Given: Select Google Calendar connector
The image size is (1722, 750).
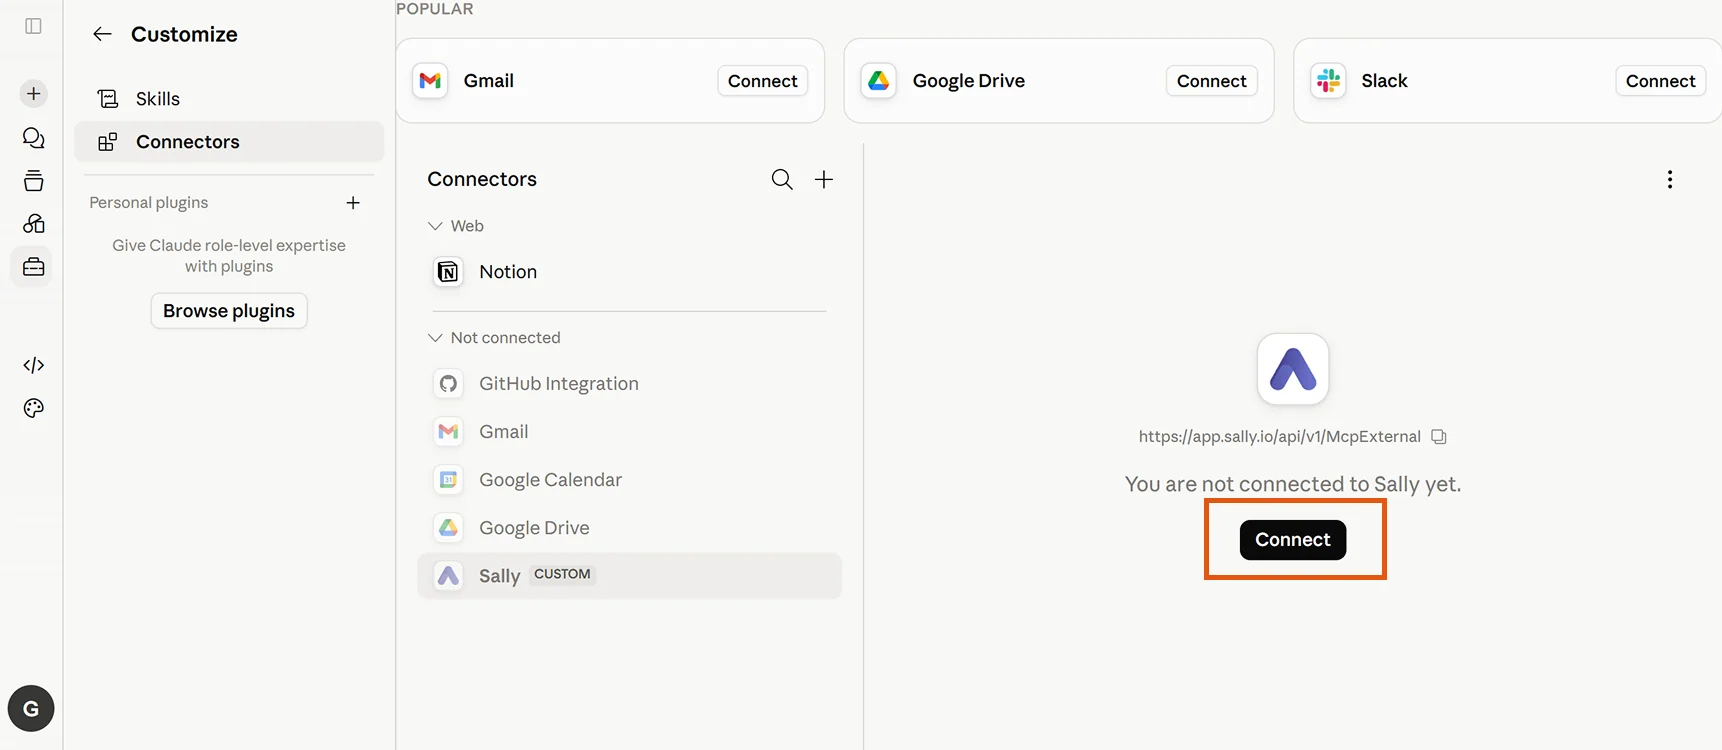Looking at the screenshot, I should click(629, 480).
